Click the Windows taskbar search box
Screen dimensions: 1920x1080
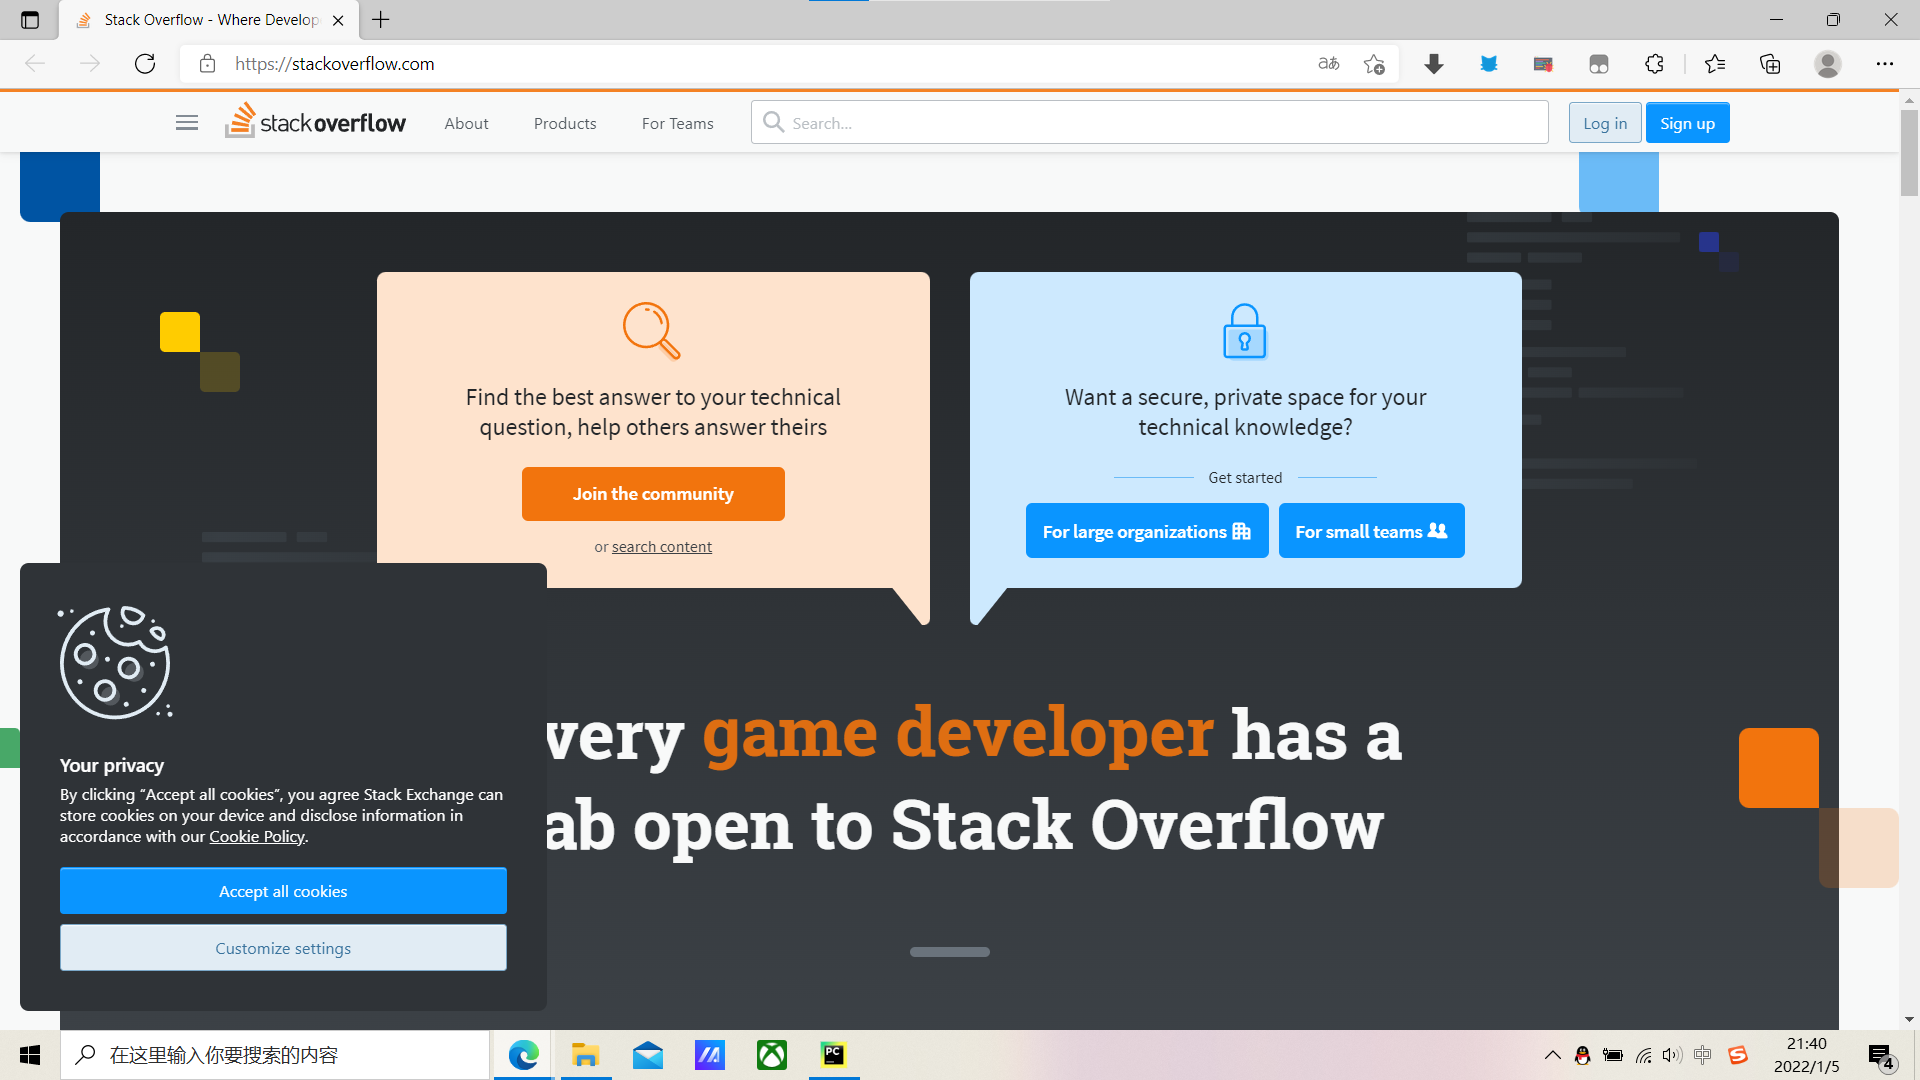pyautogui.click(x=275, y=1055)
